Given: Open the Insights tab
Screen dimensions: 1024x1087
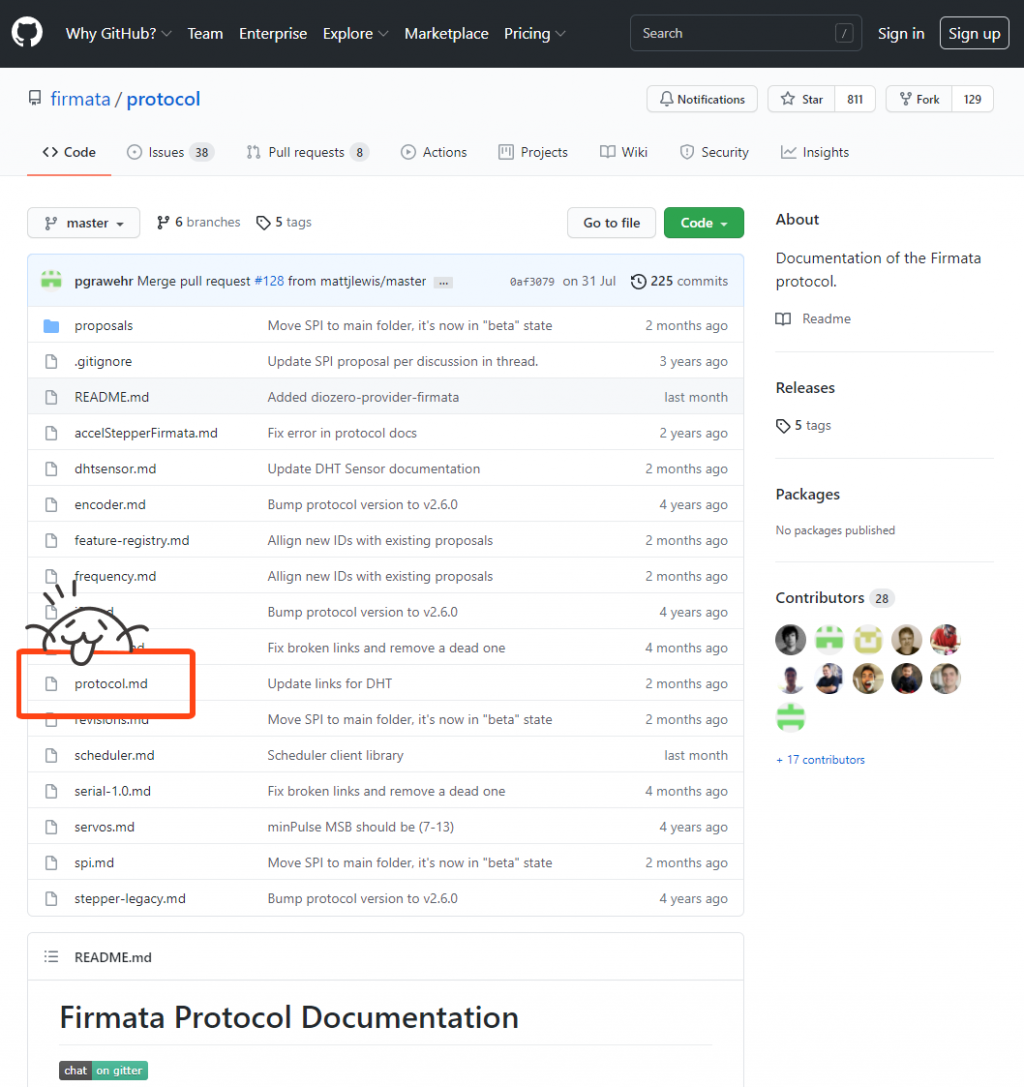Looking at the screenshot, I should coord(815,152).
